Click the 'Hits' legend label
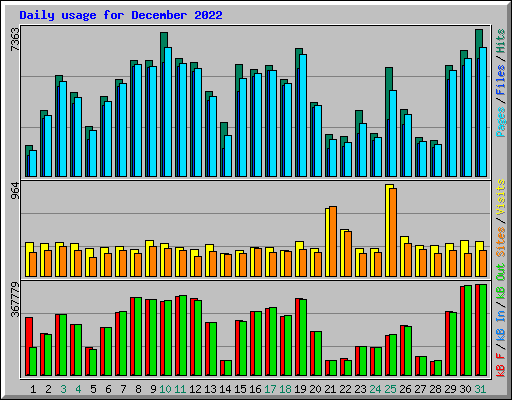 click(500, 41)
